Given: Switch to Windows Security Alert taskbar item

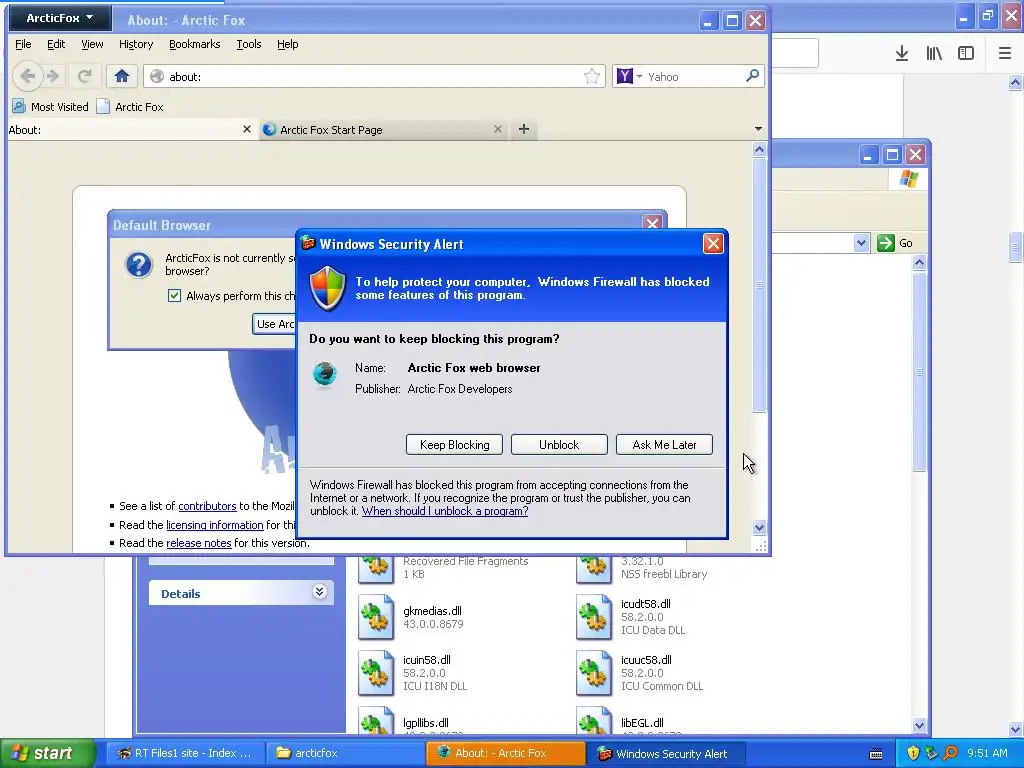Looking at the screenshot, I should (x=667, y=753).
